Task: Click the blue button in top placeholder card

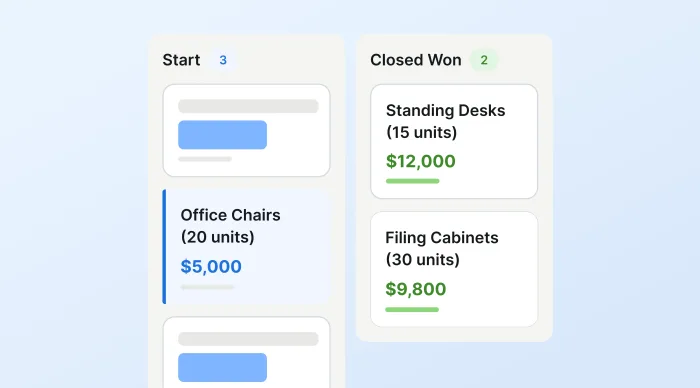Action: (222, 135)
